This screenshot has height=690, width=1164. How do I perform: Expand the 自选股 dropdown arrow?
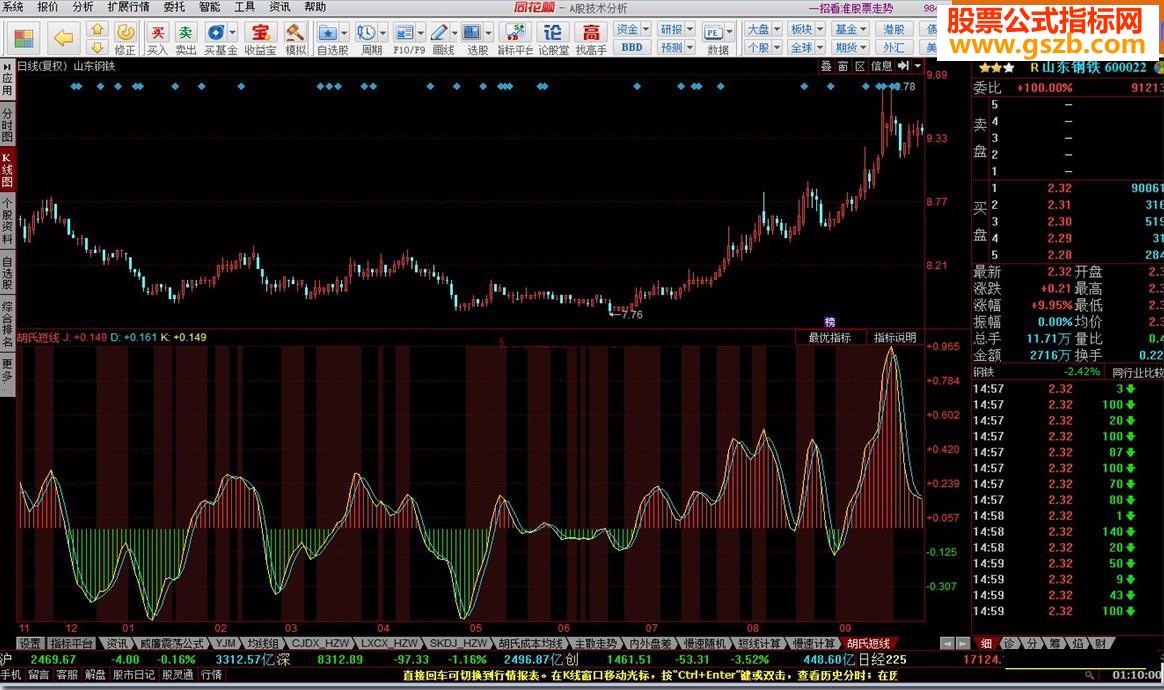click(x=344, y=33)
